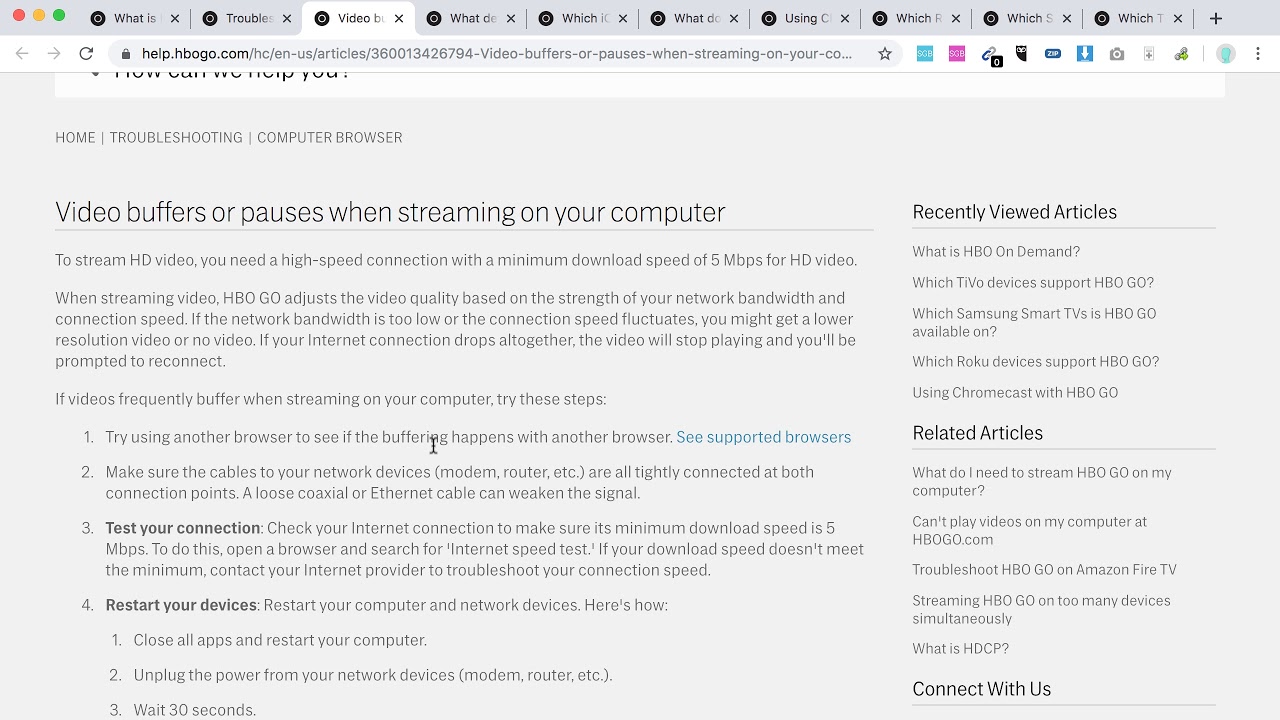The image size is (1280, 720).
Task: Click 'Related Articles' heading
Action: click(x=977, y=433)
